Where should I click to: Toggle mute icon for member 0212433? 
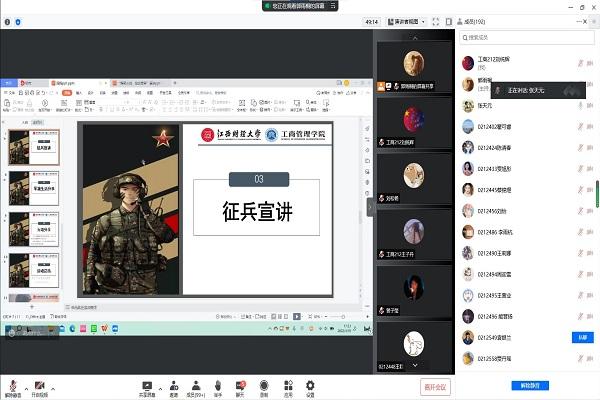pos(580,168)
